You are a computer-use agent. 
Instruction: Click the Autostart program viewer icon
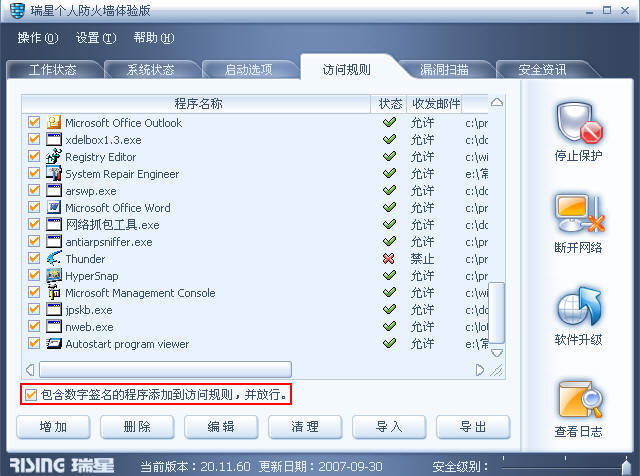point(53,343)
